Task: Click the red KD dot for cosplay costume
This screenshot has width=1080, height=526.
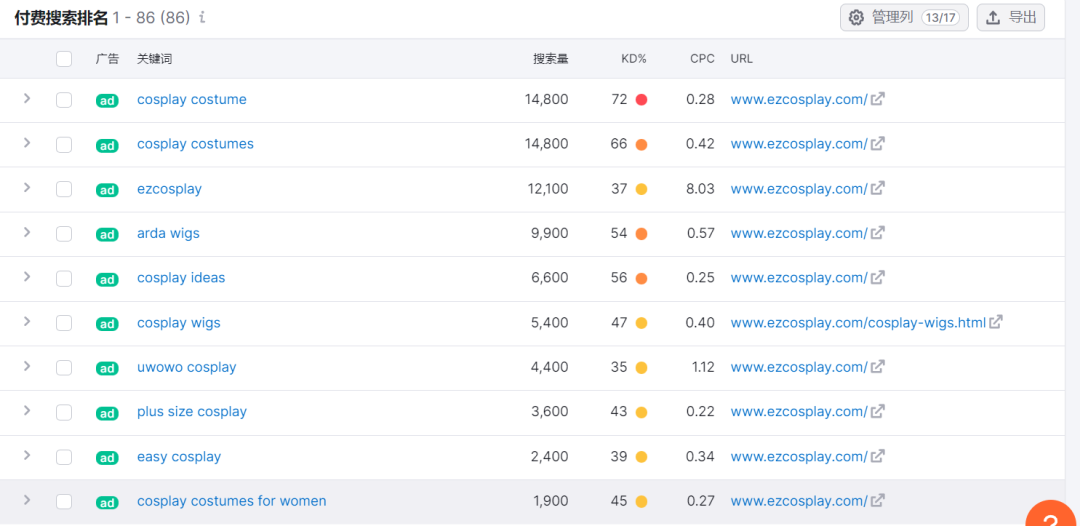Action: [641, 100]
